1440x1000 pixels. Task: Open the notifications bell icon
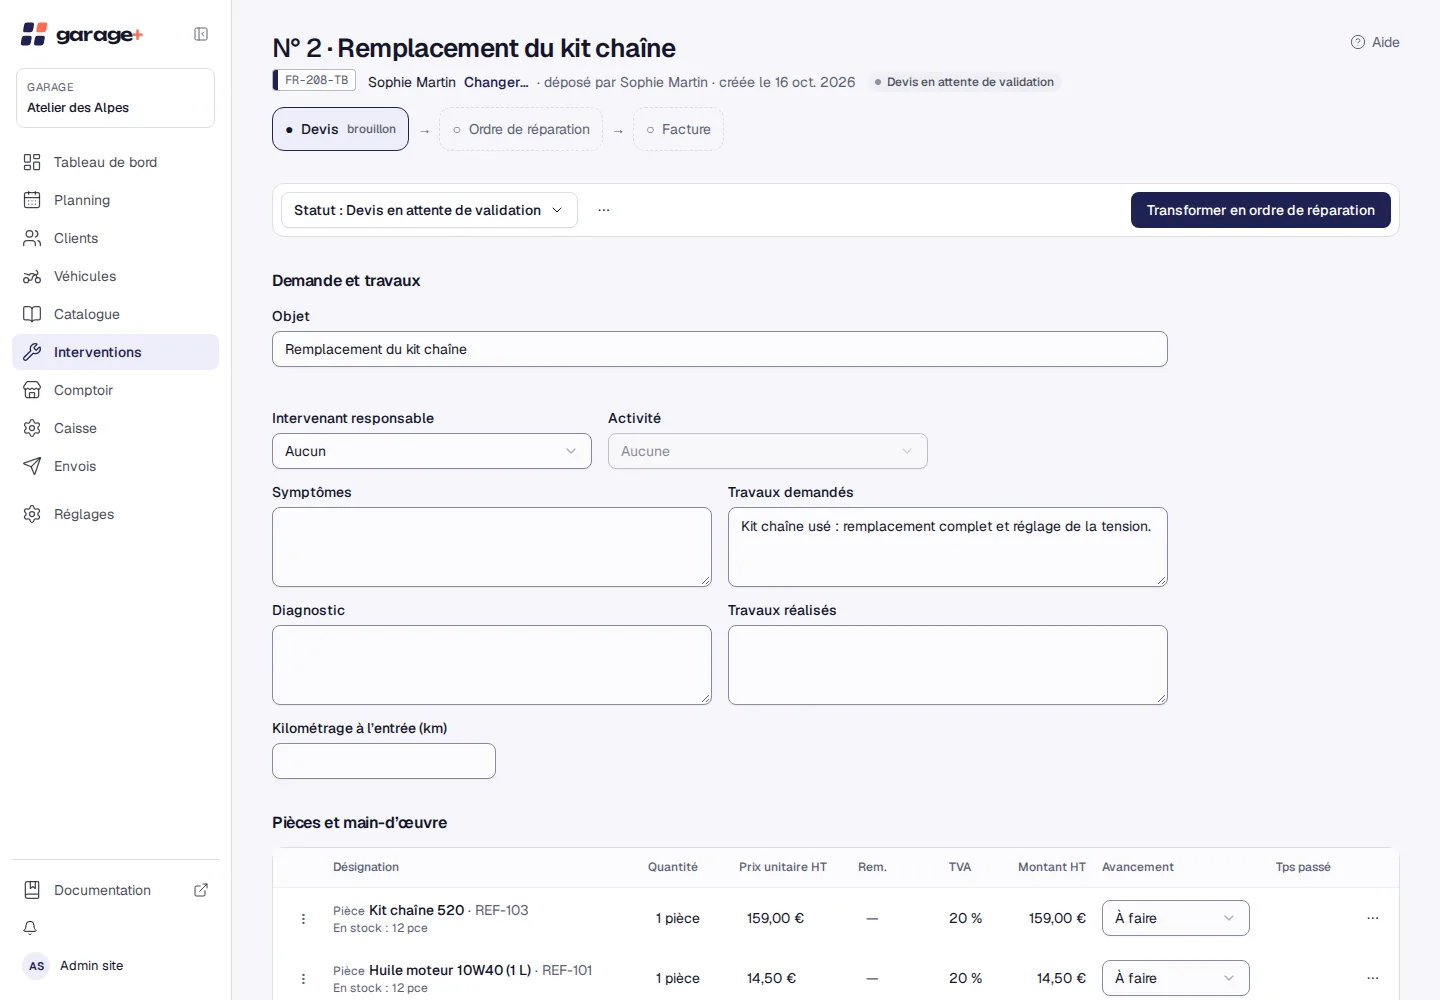[30, 928]
